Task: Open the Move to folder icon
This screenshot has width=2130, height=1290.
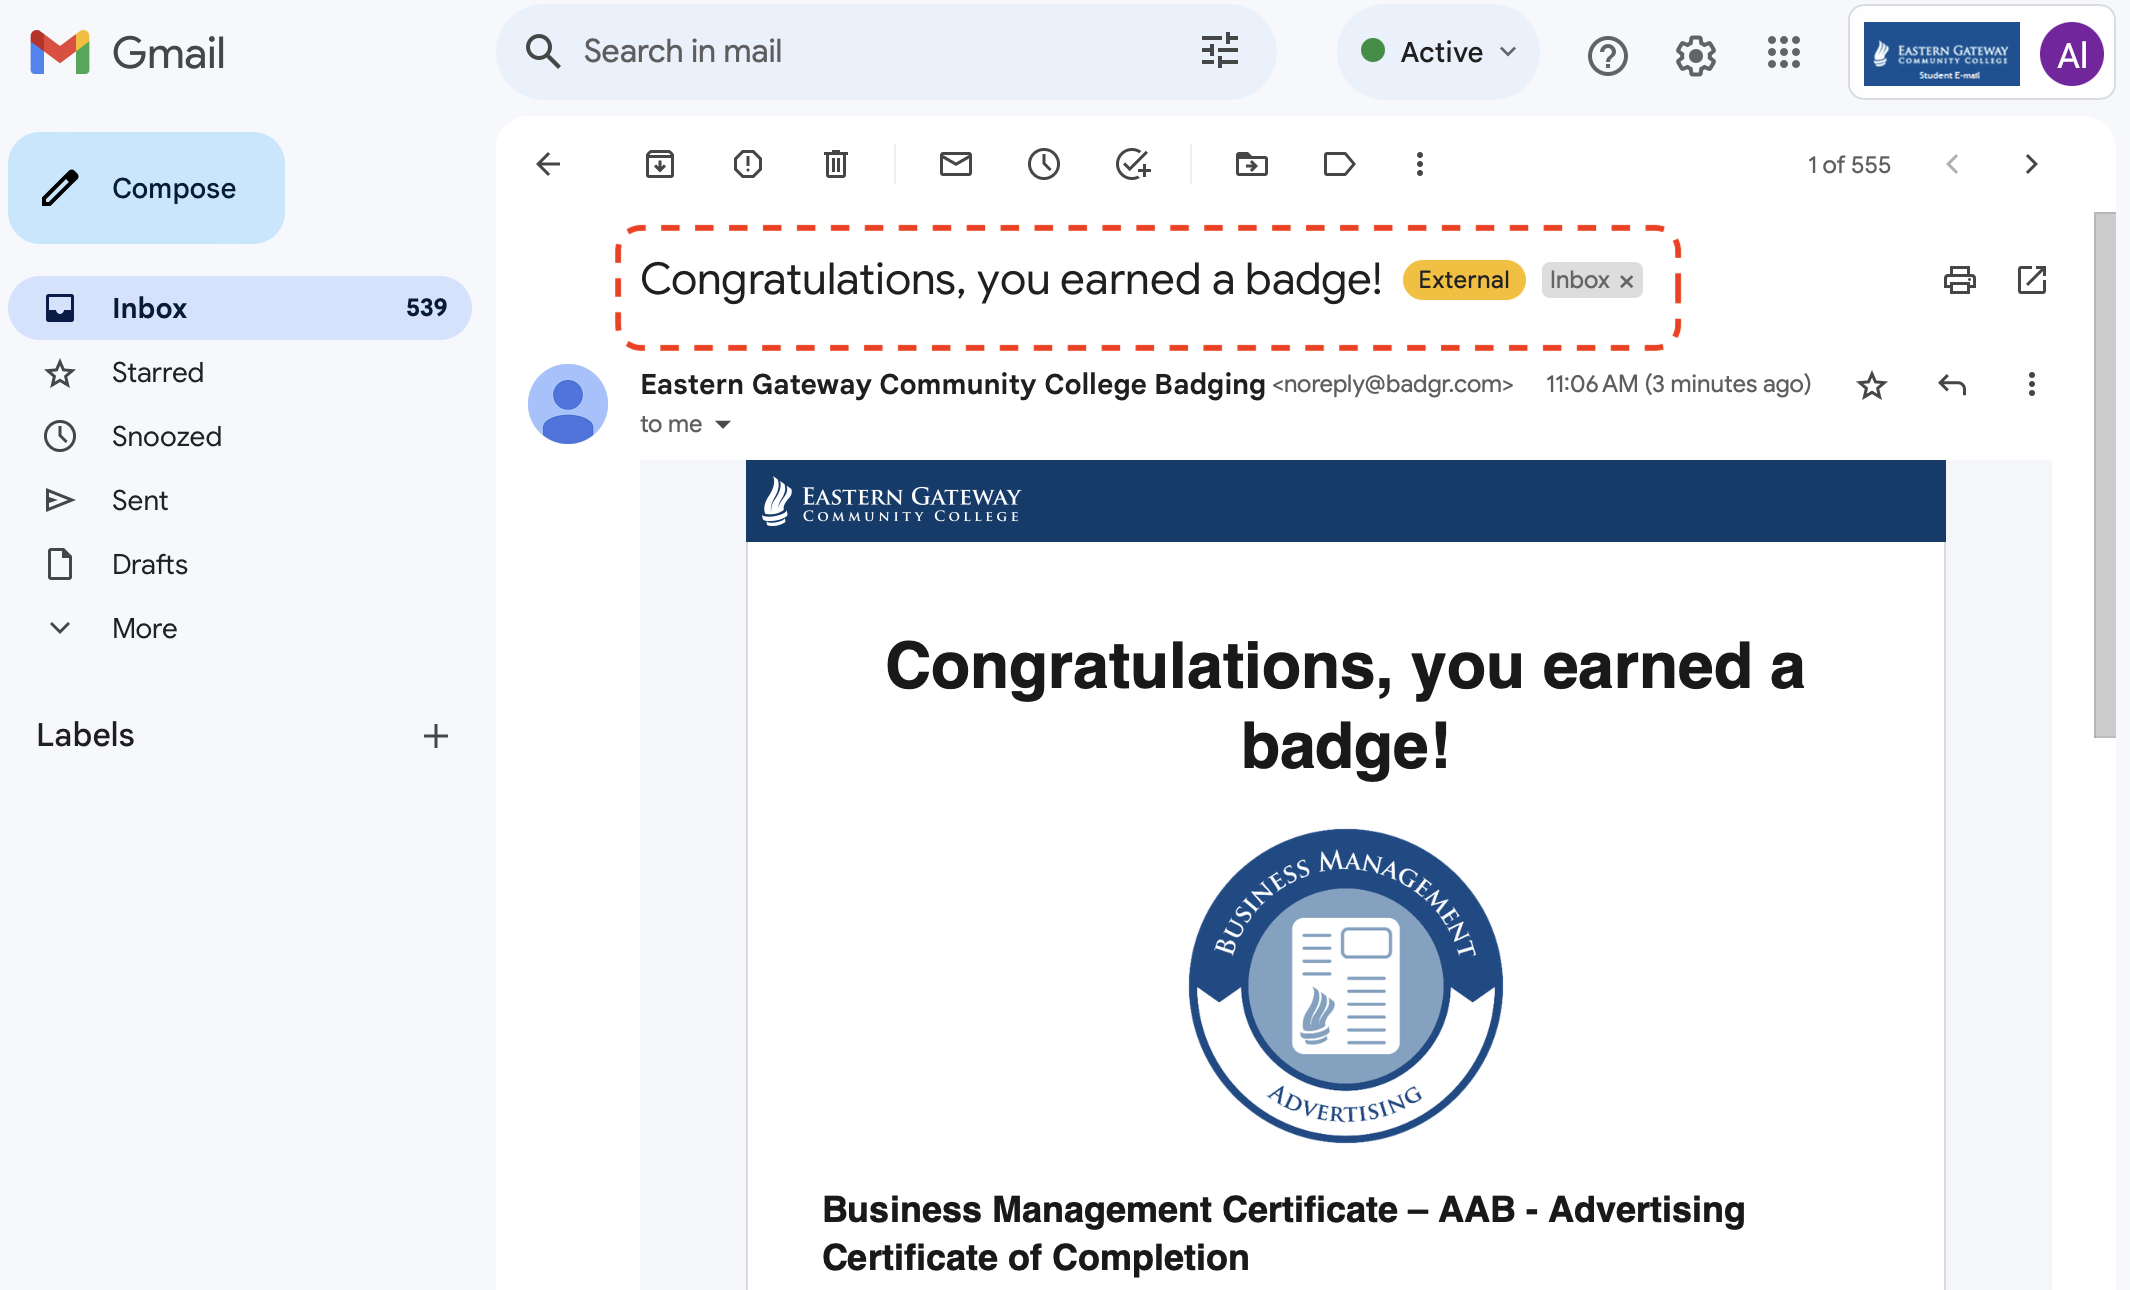Action: (x=1251, y=164)
